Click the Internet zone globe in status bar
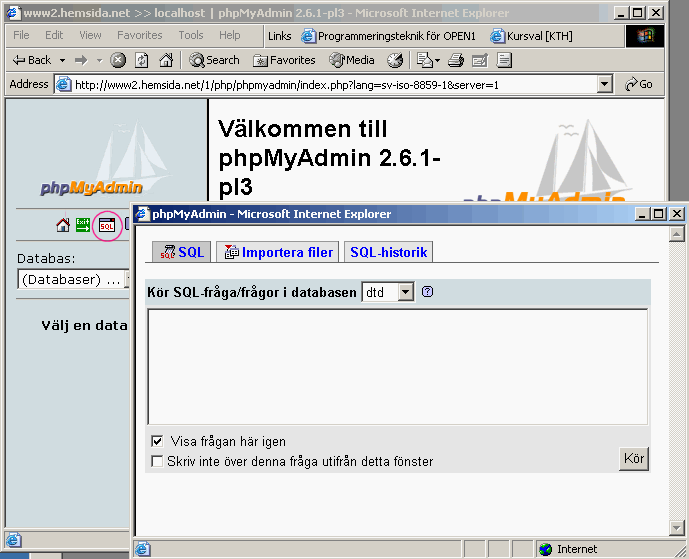 click(545, 549)
